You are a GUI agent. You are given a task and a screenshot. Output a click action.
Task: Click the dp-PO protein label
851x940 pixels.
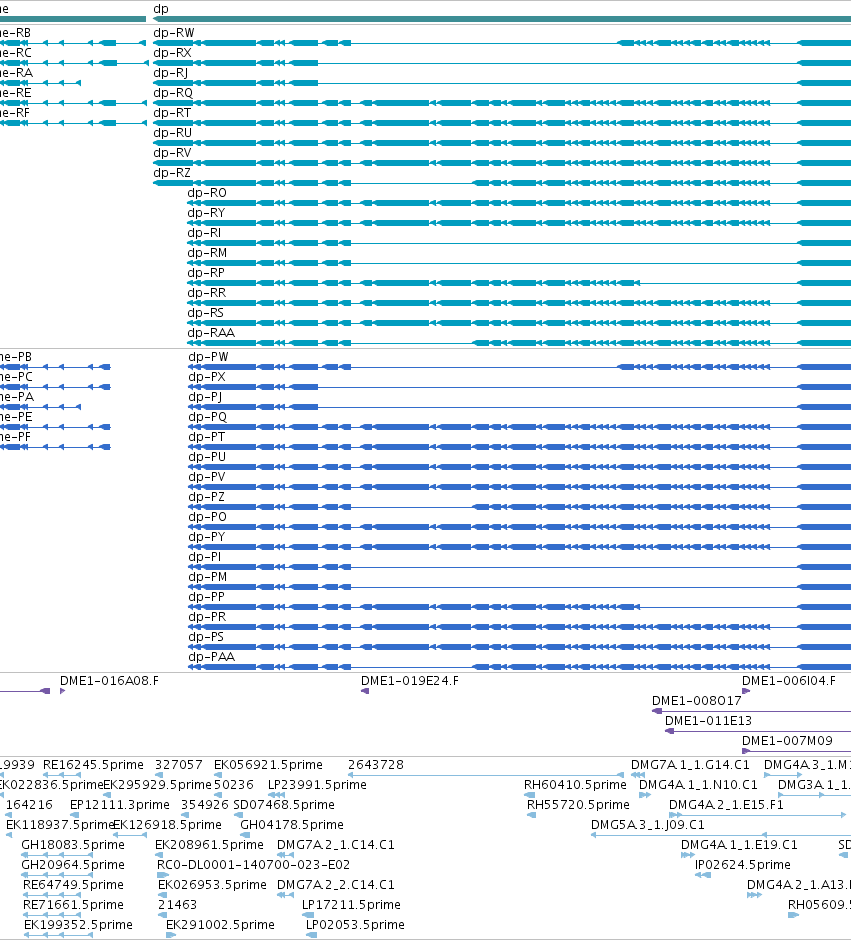click(208, 516)
